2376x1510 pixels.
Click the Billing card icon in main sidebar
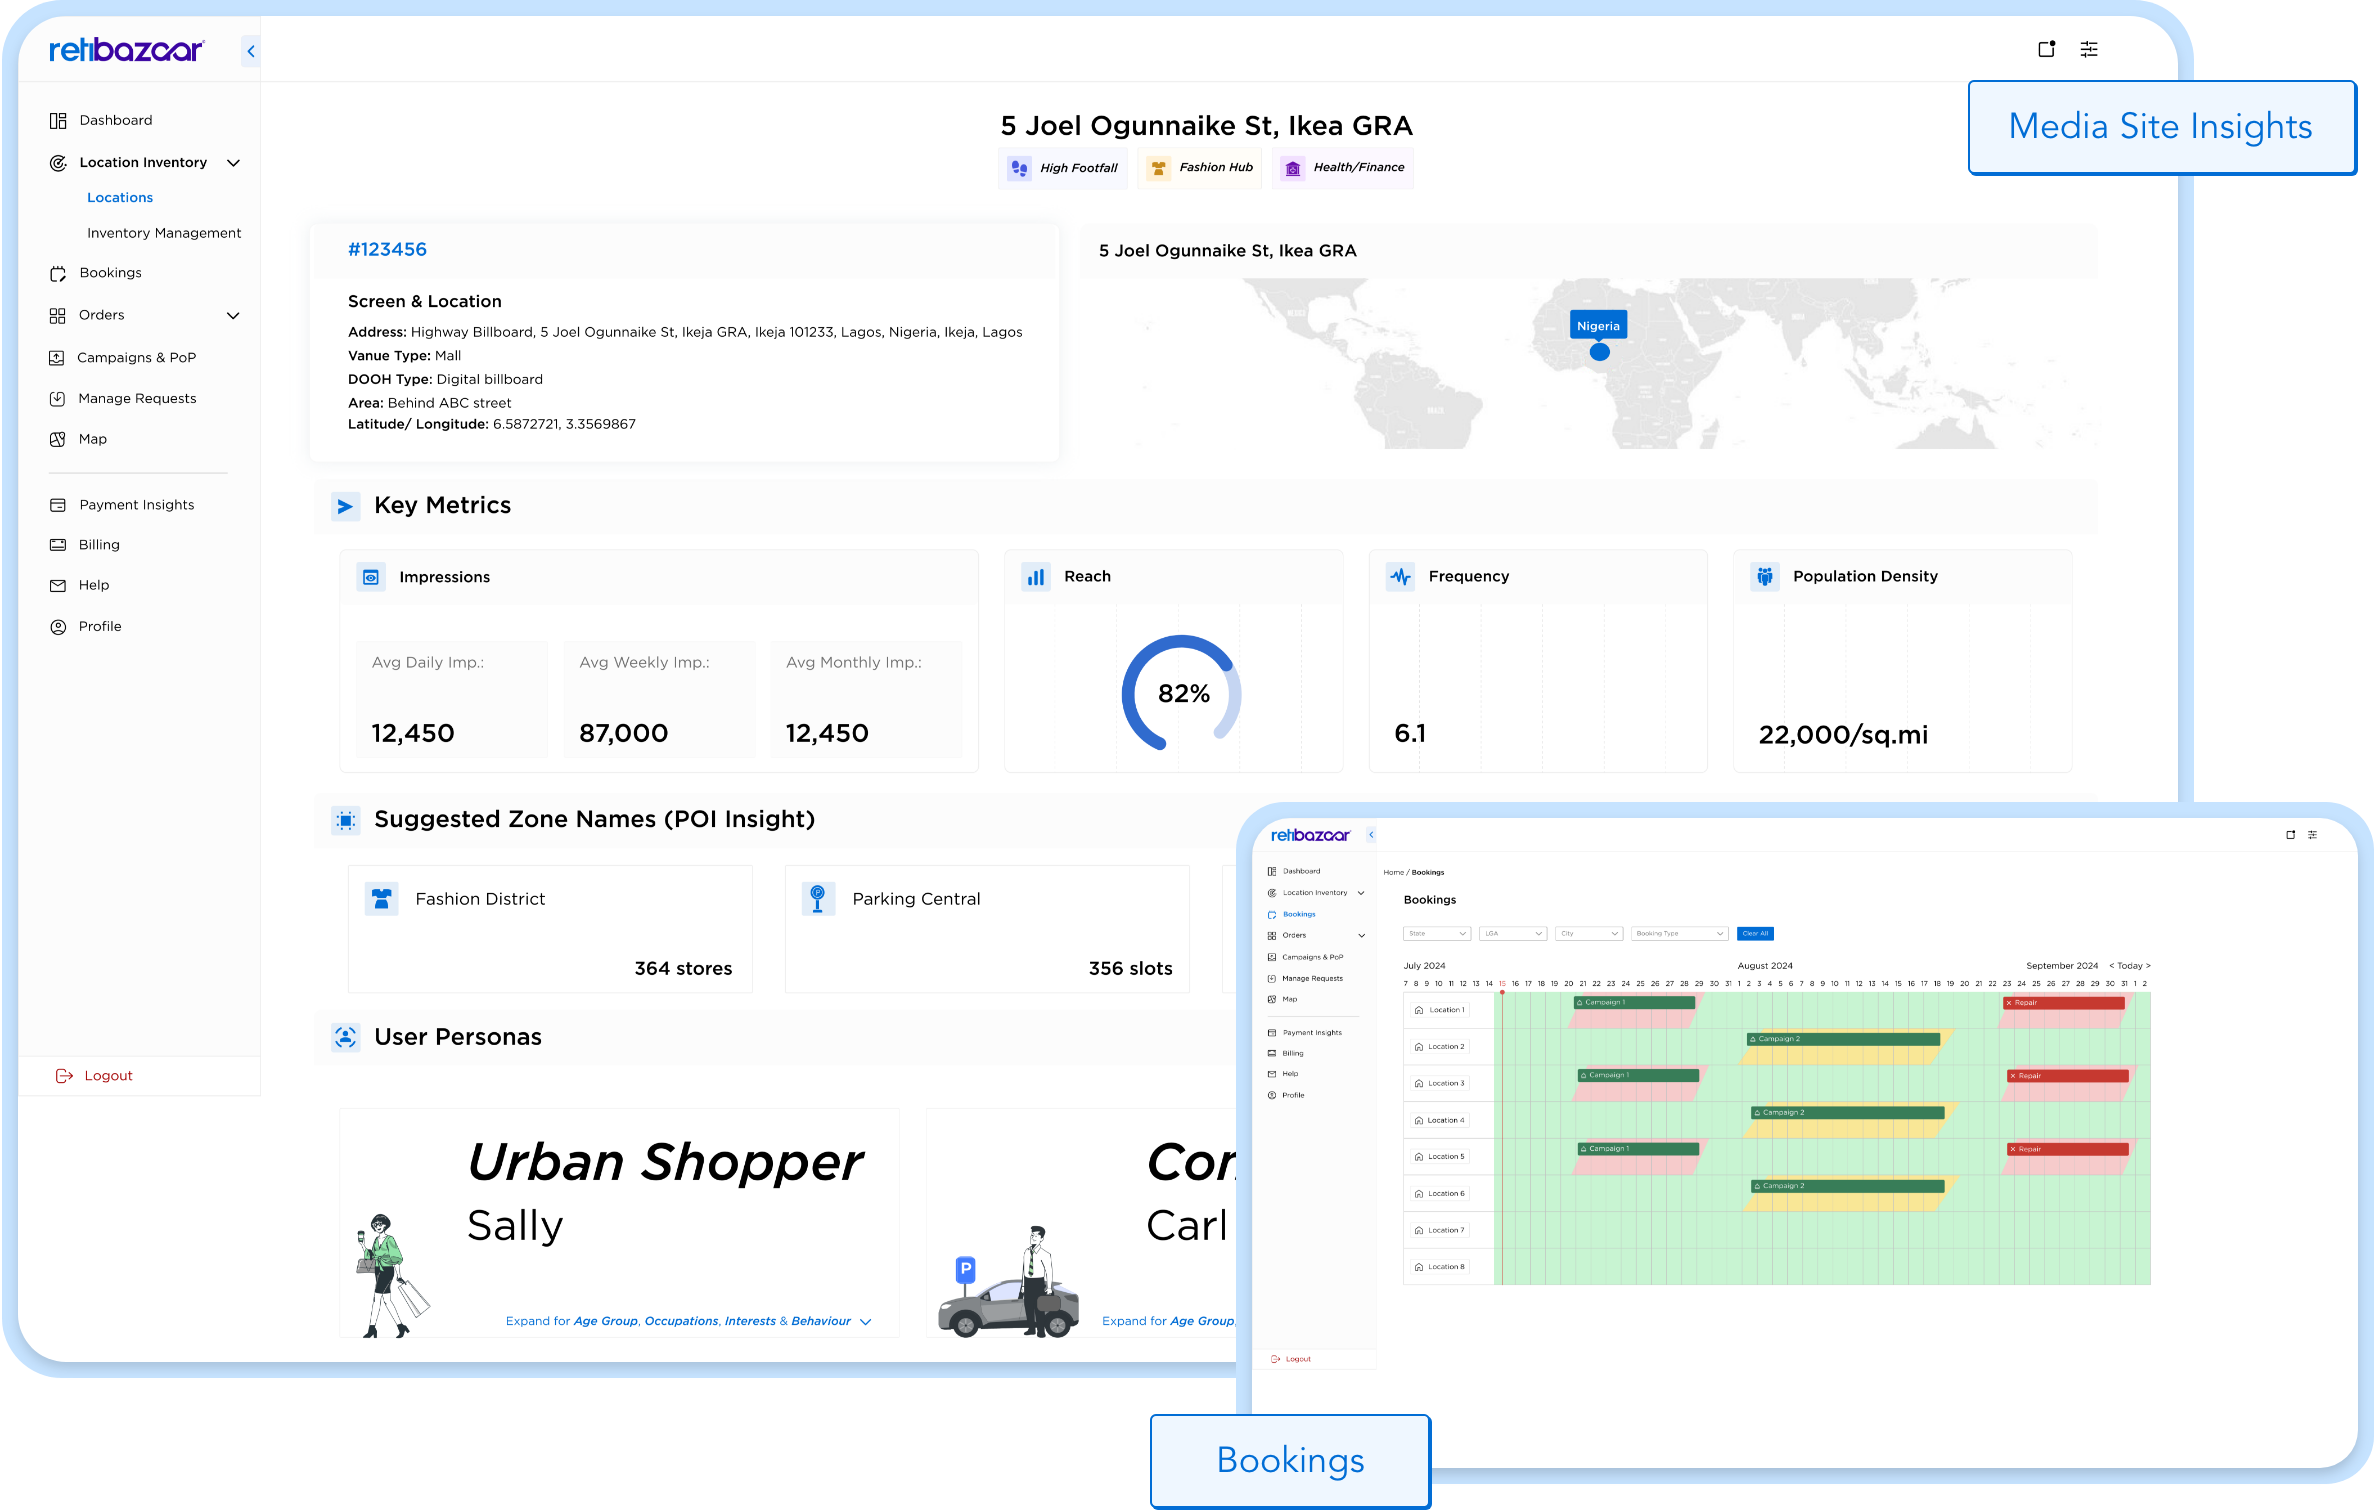[x=58, y=546]
